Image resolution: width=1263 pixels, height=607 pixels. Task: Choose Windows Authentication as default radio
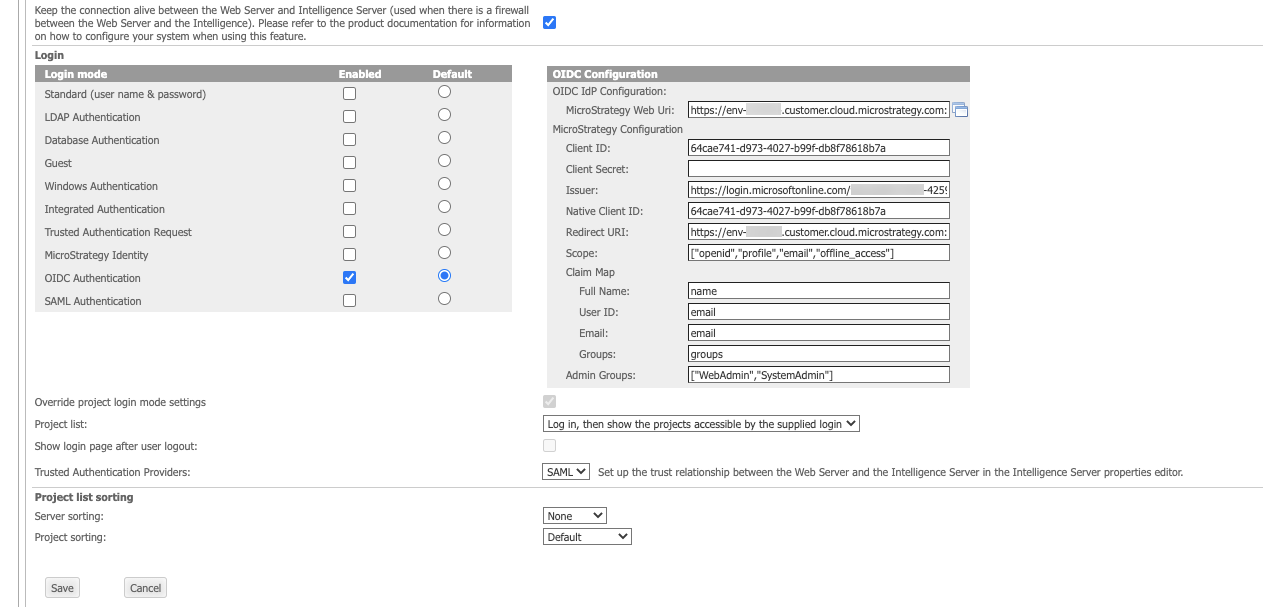click(x=444, y=184)
